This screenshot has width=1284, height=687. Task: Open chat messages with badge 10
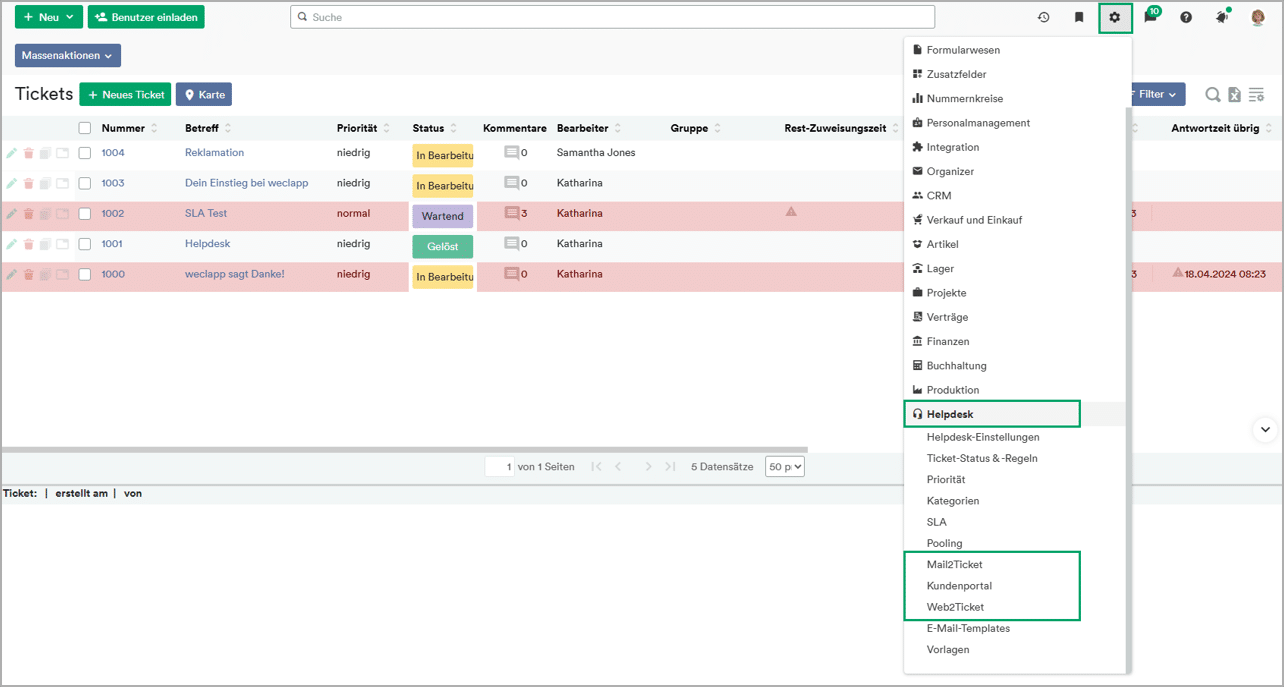pyautogui.click(x=1151, y=17)
